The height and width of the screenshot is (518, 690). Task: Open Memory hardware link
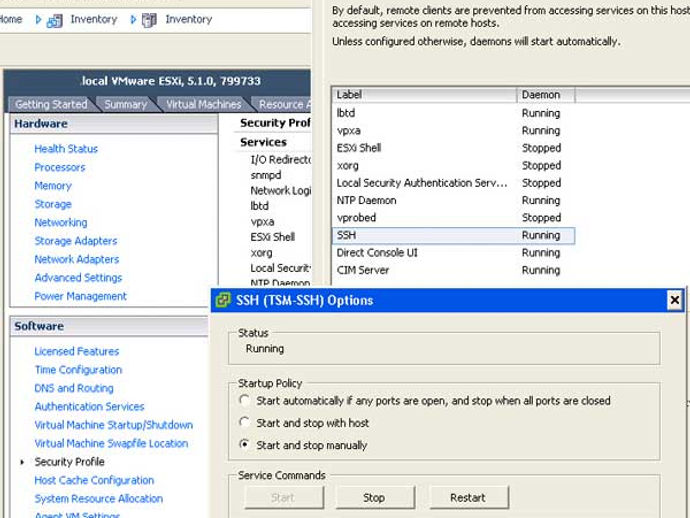[x=53, y=186]
